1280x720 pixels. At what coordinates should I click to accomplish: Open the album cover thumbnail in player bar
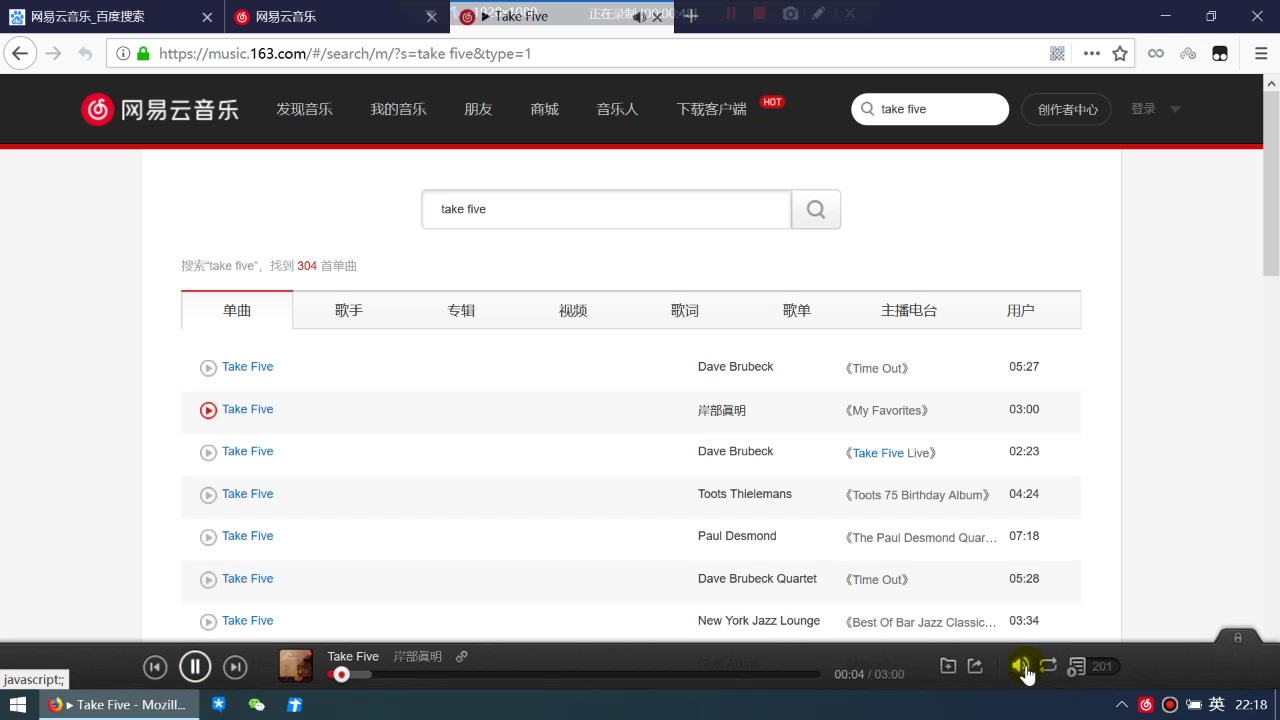295,666
